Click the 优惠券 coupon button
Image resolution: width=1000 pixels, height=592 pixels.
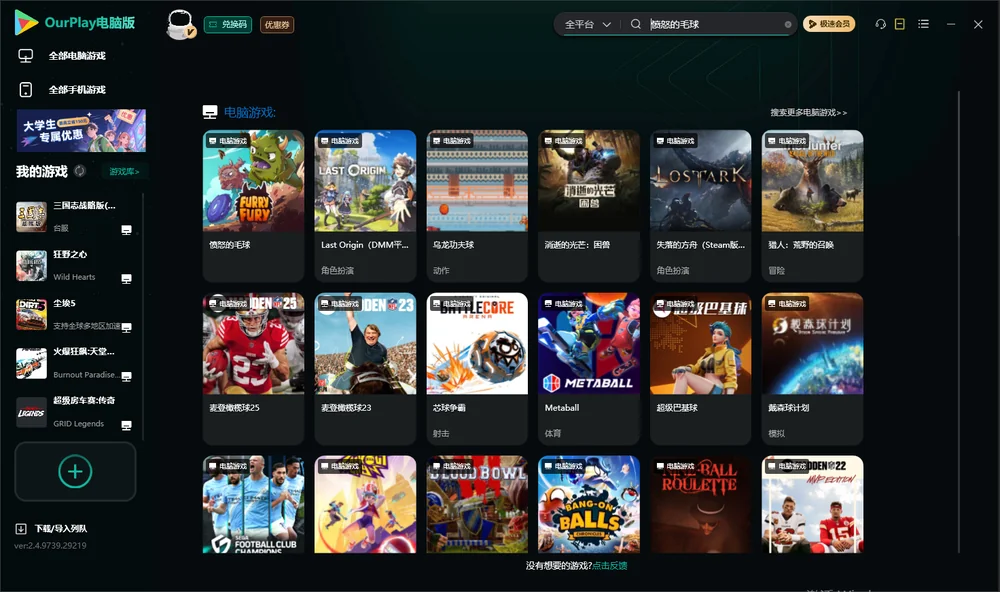277,24
